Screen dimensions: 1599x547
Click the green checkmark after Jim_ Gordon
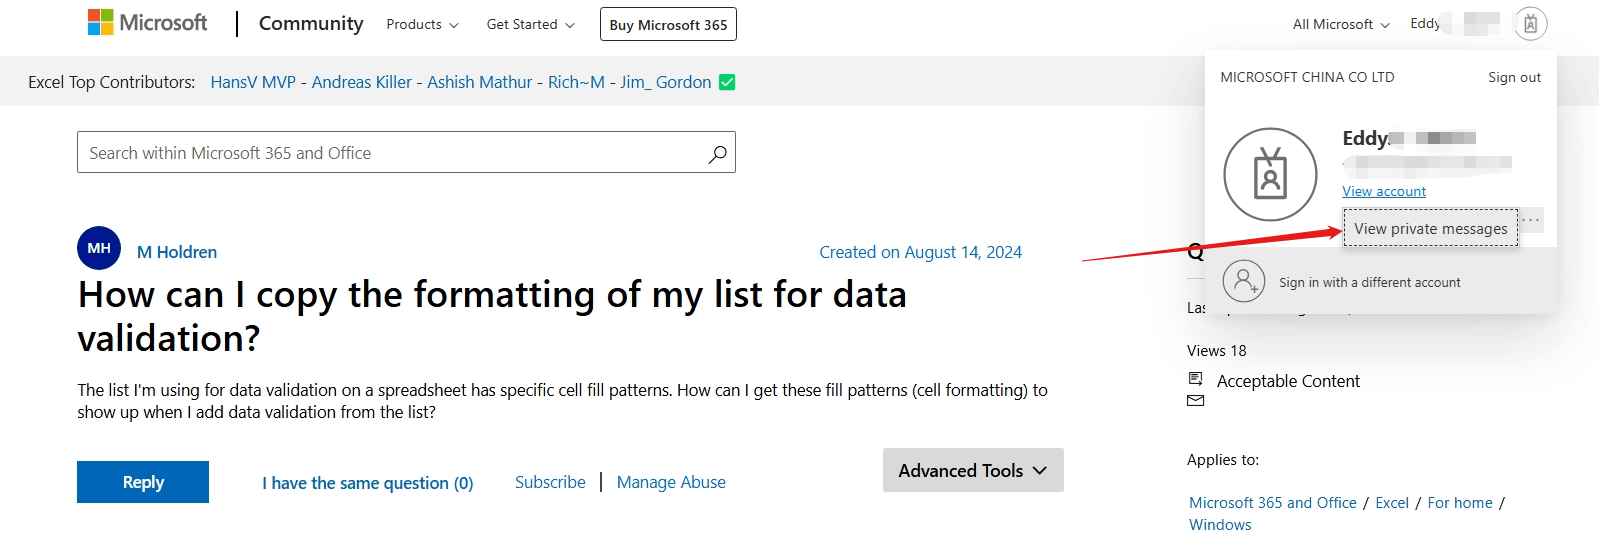727,82
